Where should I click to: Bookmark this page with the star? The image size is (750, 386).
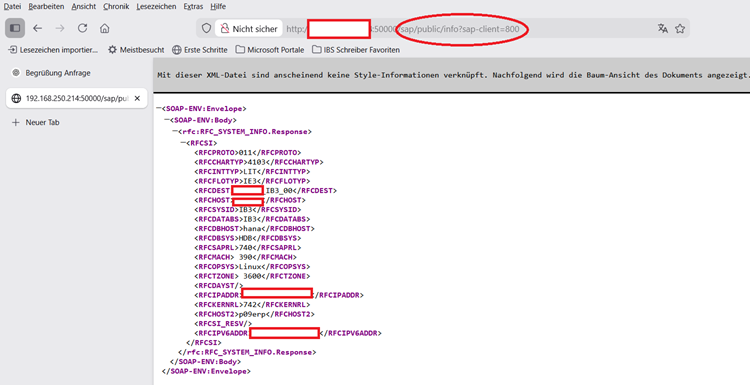tap(680, 29)
